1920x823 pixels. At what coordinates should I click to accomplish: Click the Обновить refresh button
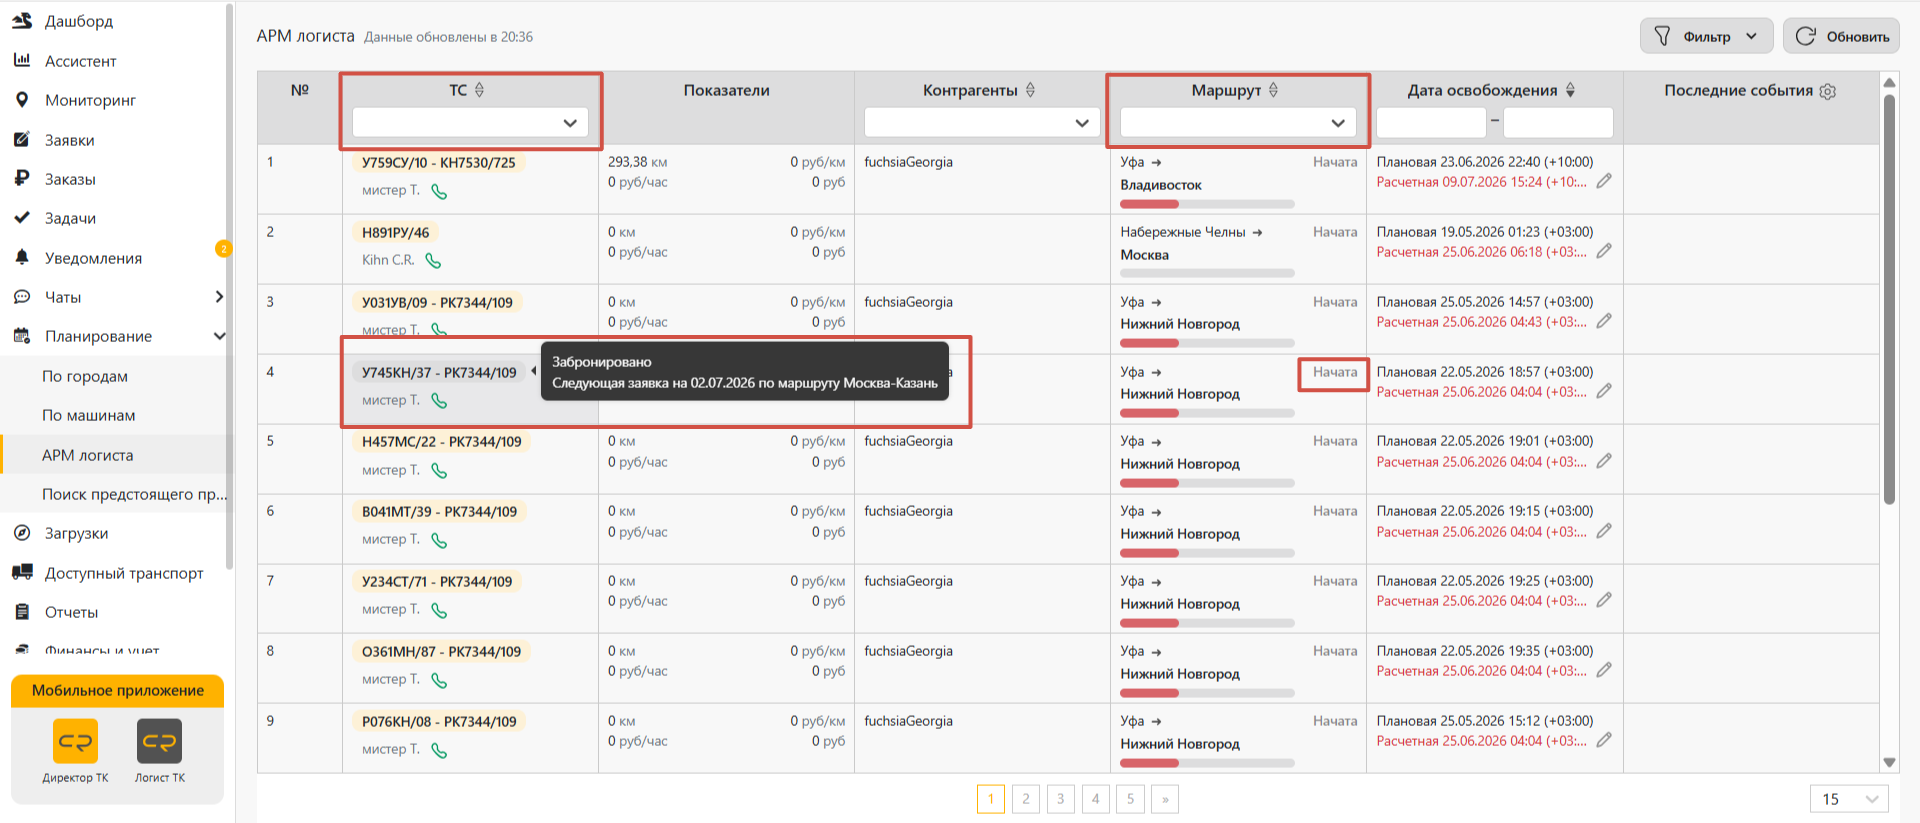[x=1841, y=36]
